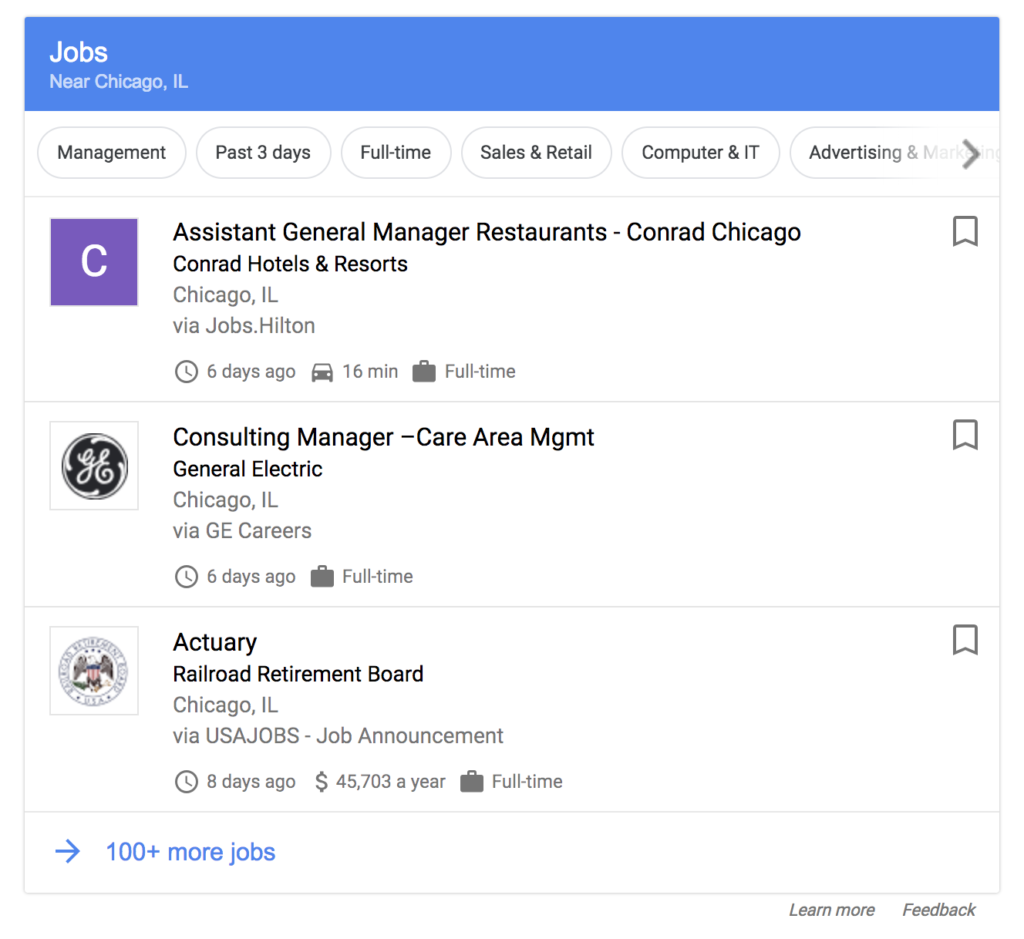Select the Computer & IT filter
The width and height of the screenshot is (1024, 939).
700,153
